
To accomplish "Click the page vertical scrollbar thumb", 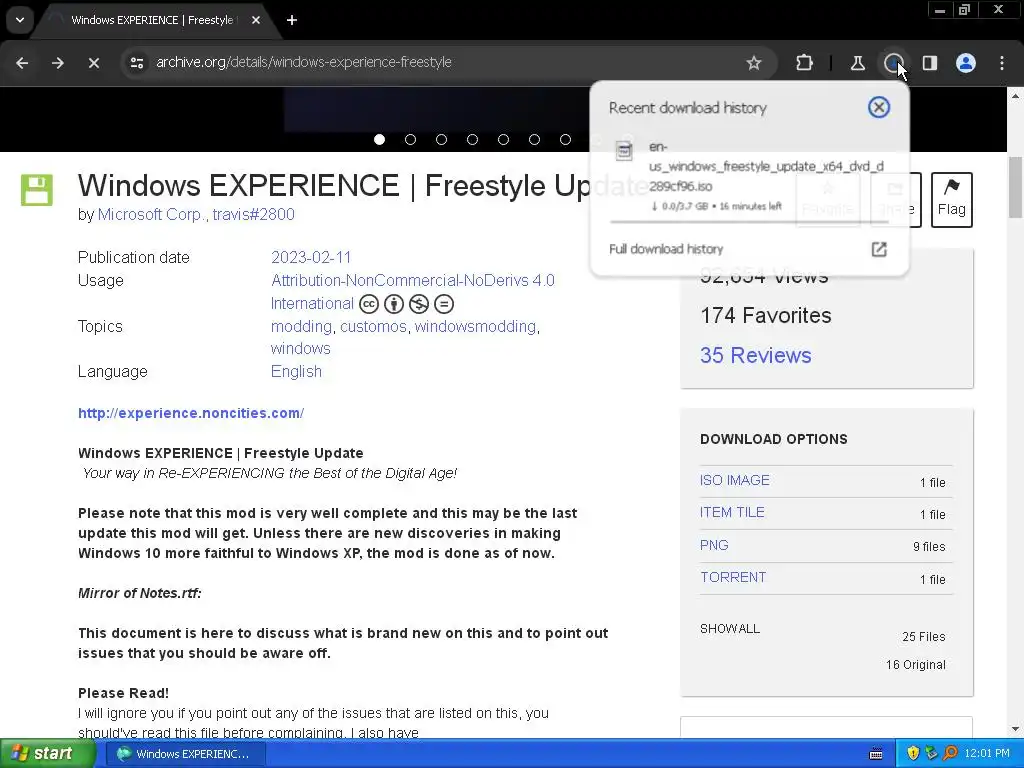I will [x=1016, y=187].
